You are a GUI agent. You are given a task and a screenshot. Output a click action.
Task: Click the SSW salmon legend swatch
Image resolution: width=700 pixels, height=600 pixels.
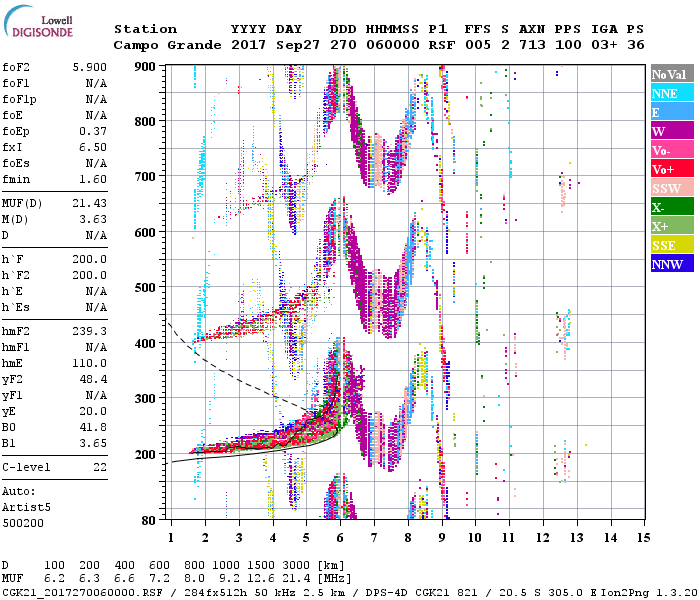(x=672, y=187)
